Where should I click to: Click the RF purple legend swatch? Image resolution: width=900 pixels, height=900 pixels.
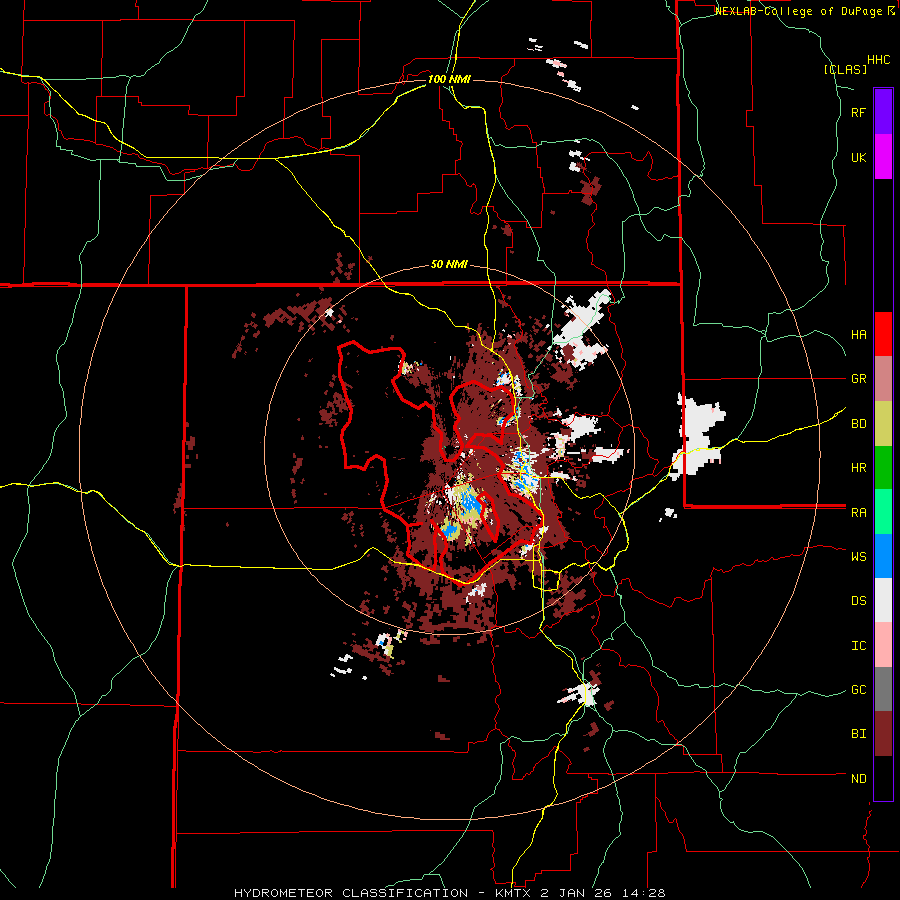click(x=883, y=112)
